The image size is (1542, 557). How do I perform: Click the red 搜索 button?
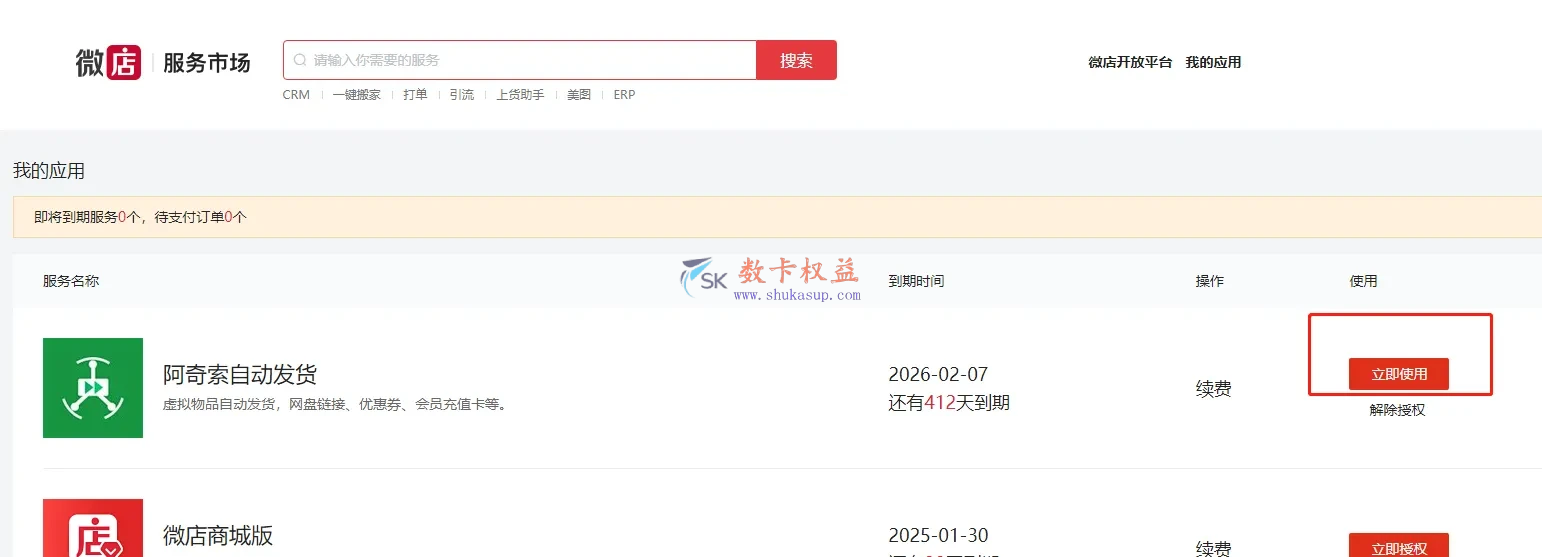point(796,60)
